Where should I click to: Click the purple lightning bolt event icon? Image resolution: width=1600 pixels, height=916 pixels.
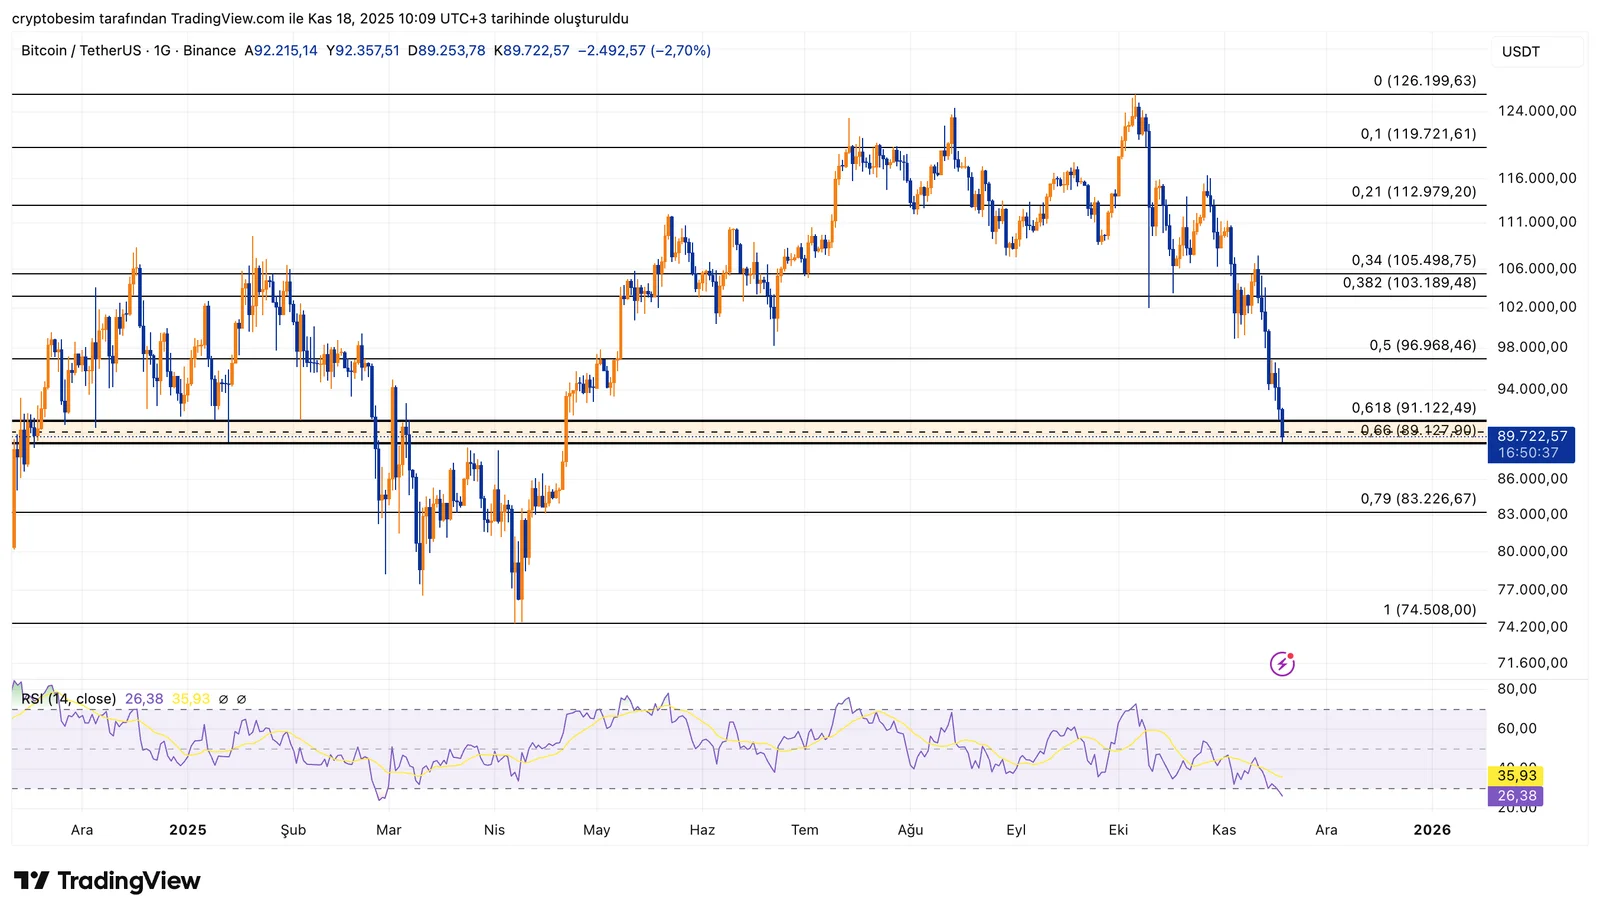pyautogui.click(x=1282, y=663)
